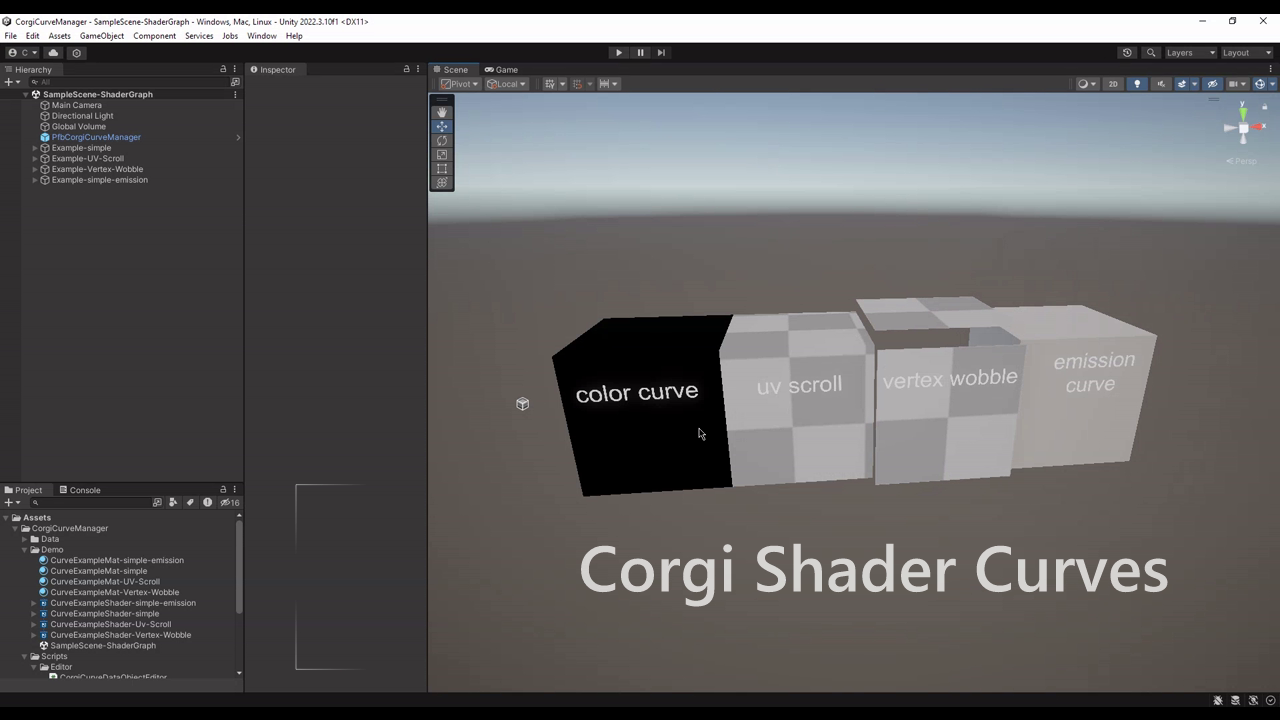The image size is (1280, 720).
Task: Click the Step frame button
Action: 661,53
